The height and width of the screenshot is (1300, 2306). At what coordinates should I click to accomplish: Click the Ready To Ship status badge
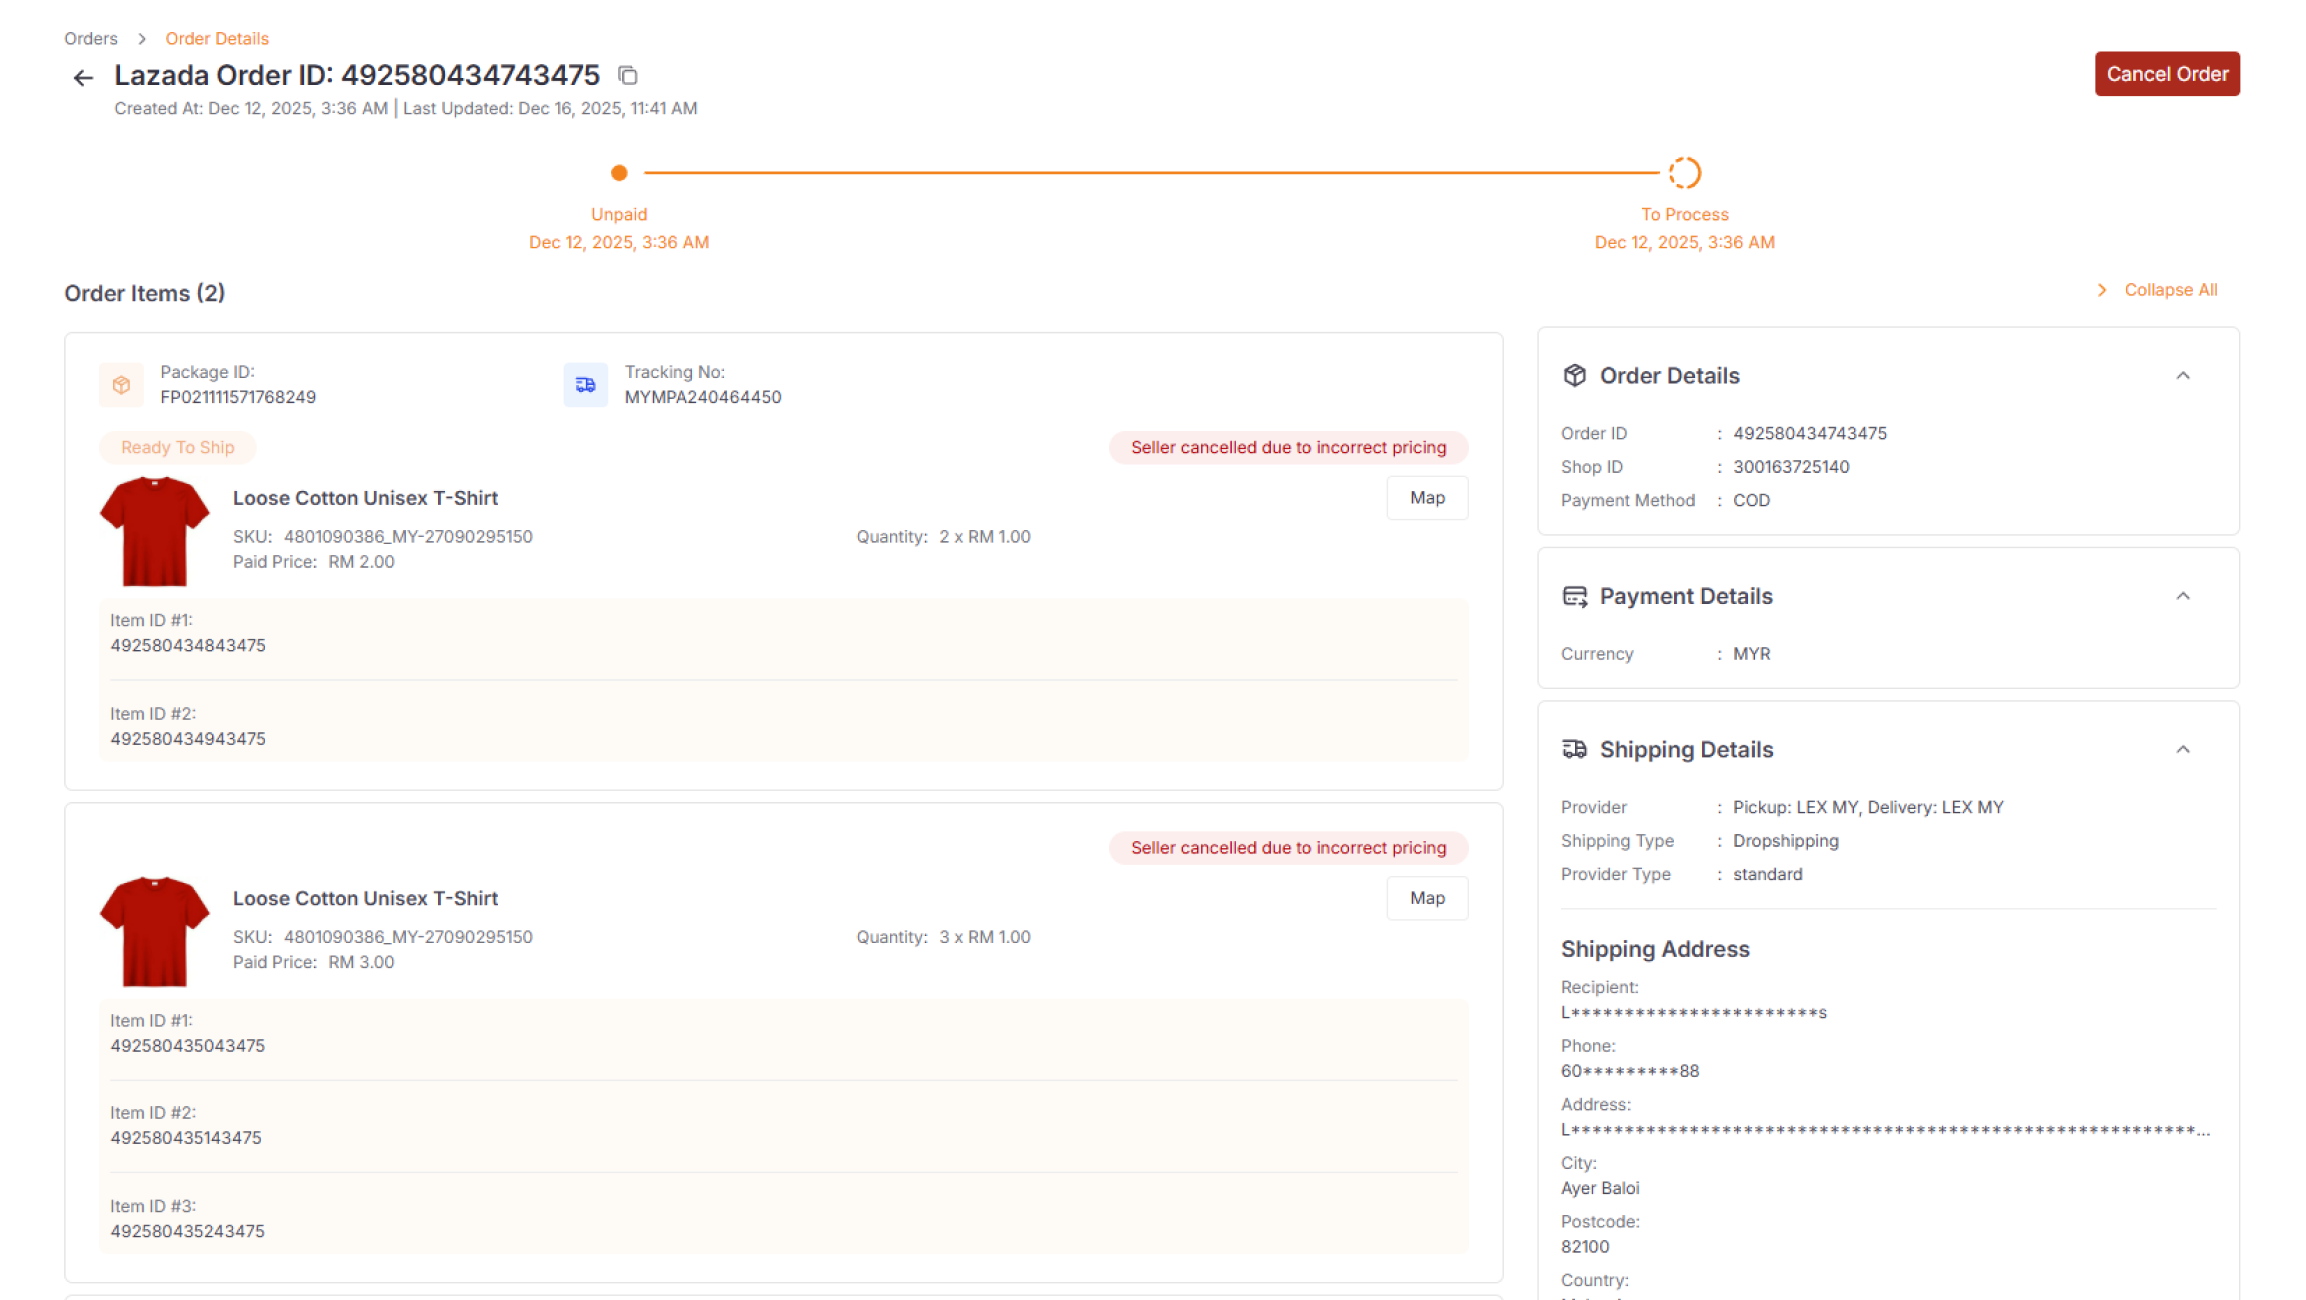click(x=177, y=447)
